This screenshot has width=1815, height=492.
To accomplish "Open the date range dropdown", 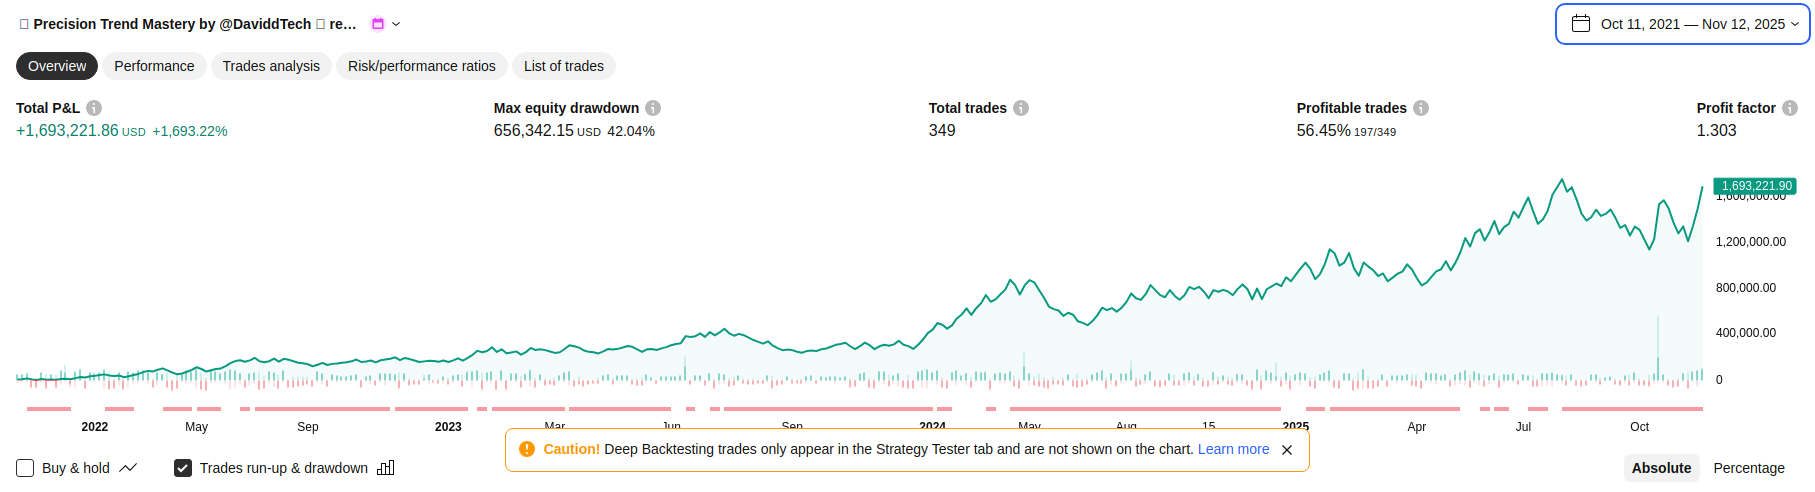I will (1683, 24).
